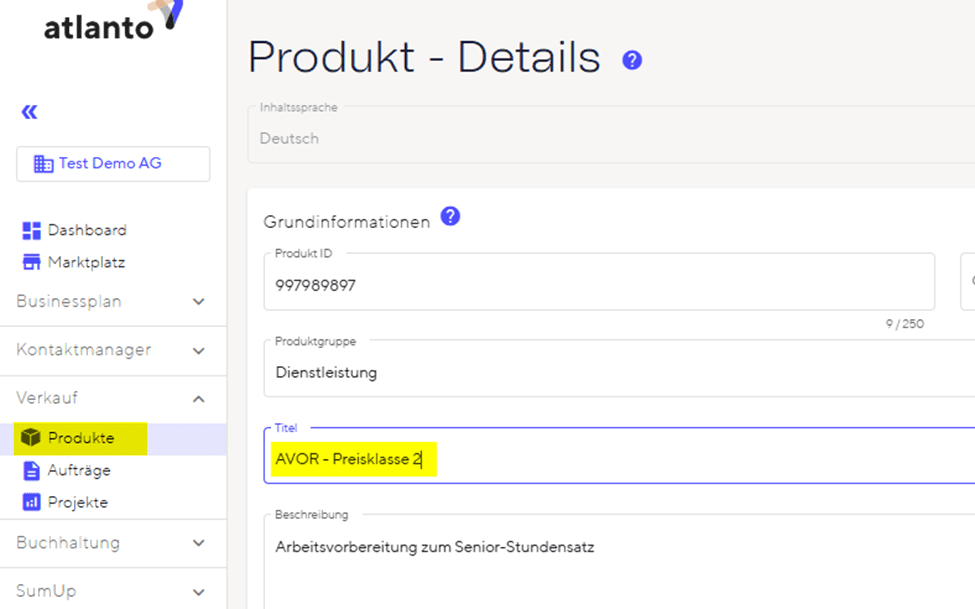Click the Titel field containing AVOR - Preisklasse 2
The width and height of the screenshot is (975, 609).
point(619,455)
